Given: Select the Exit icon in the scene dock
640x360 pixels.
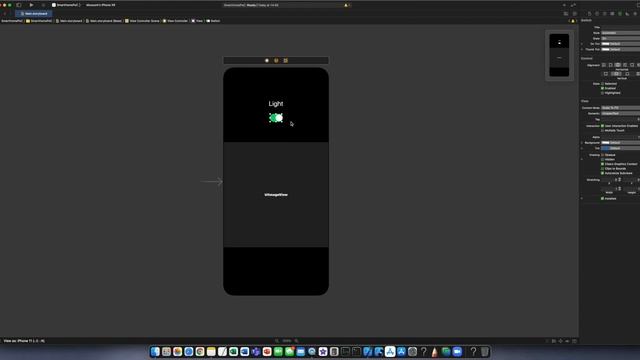Looking at the screenshot, I should [286, 60].
